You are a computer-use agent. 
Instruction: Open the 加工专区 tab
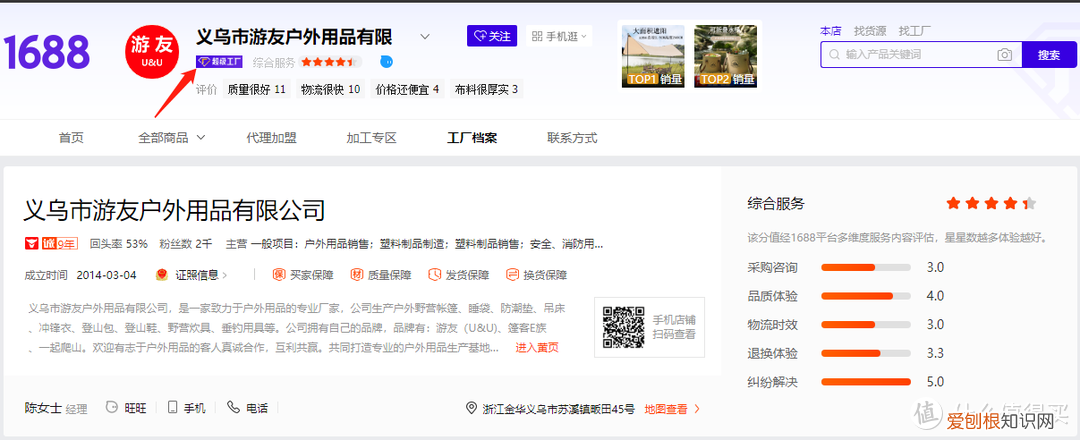pos(372,138)
